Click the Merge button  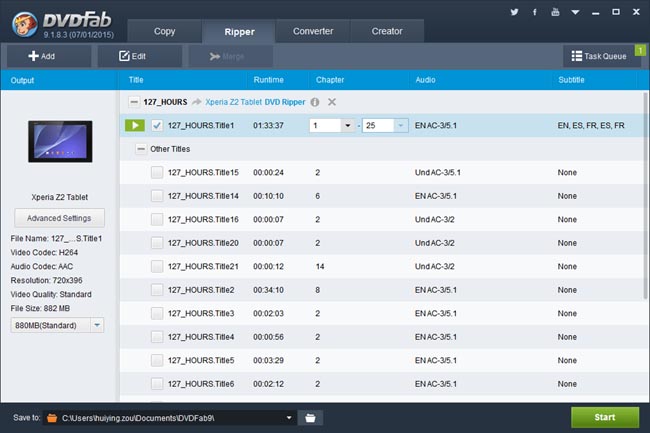pos(231,56)
